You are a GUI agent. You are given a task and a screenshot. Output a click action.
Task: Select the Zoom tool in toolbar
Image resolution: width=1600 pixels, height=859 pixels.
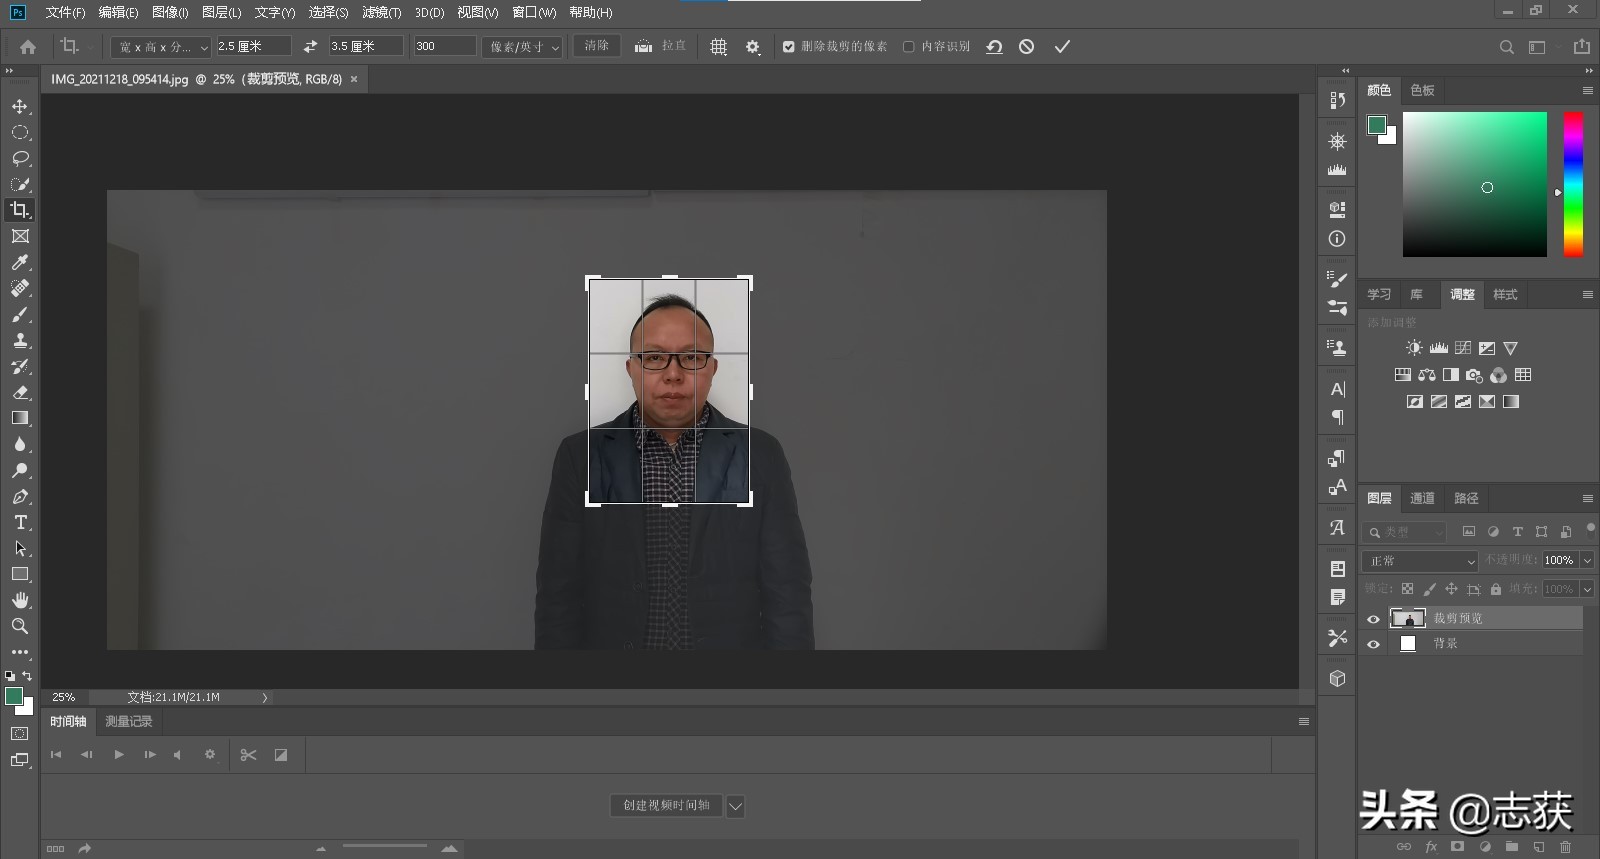click(x=20, y=626)
